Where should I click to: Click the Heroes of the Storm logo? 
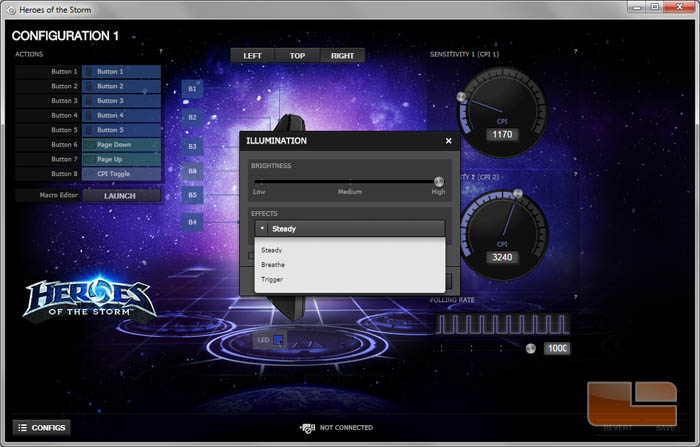pos(89,299)
